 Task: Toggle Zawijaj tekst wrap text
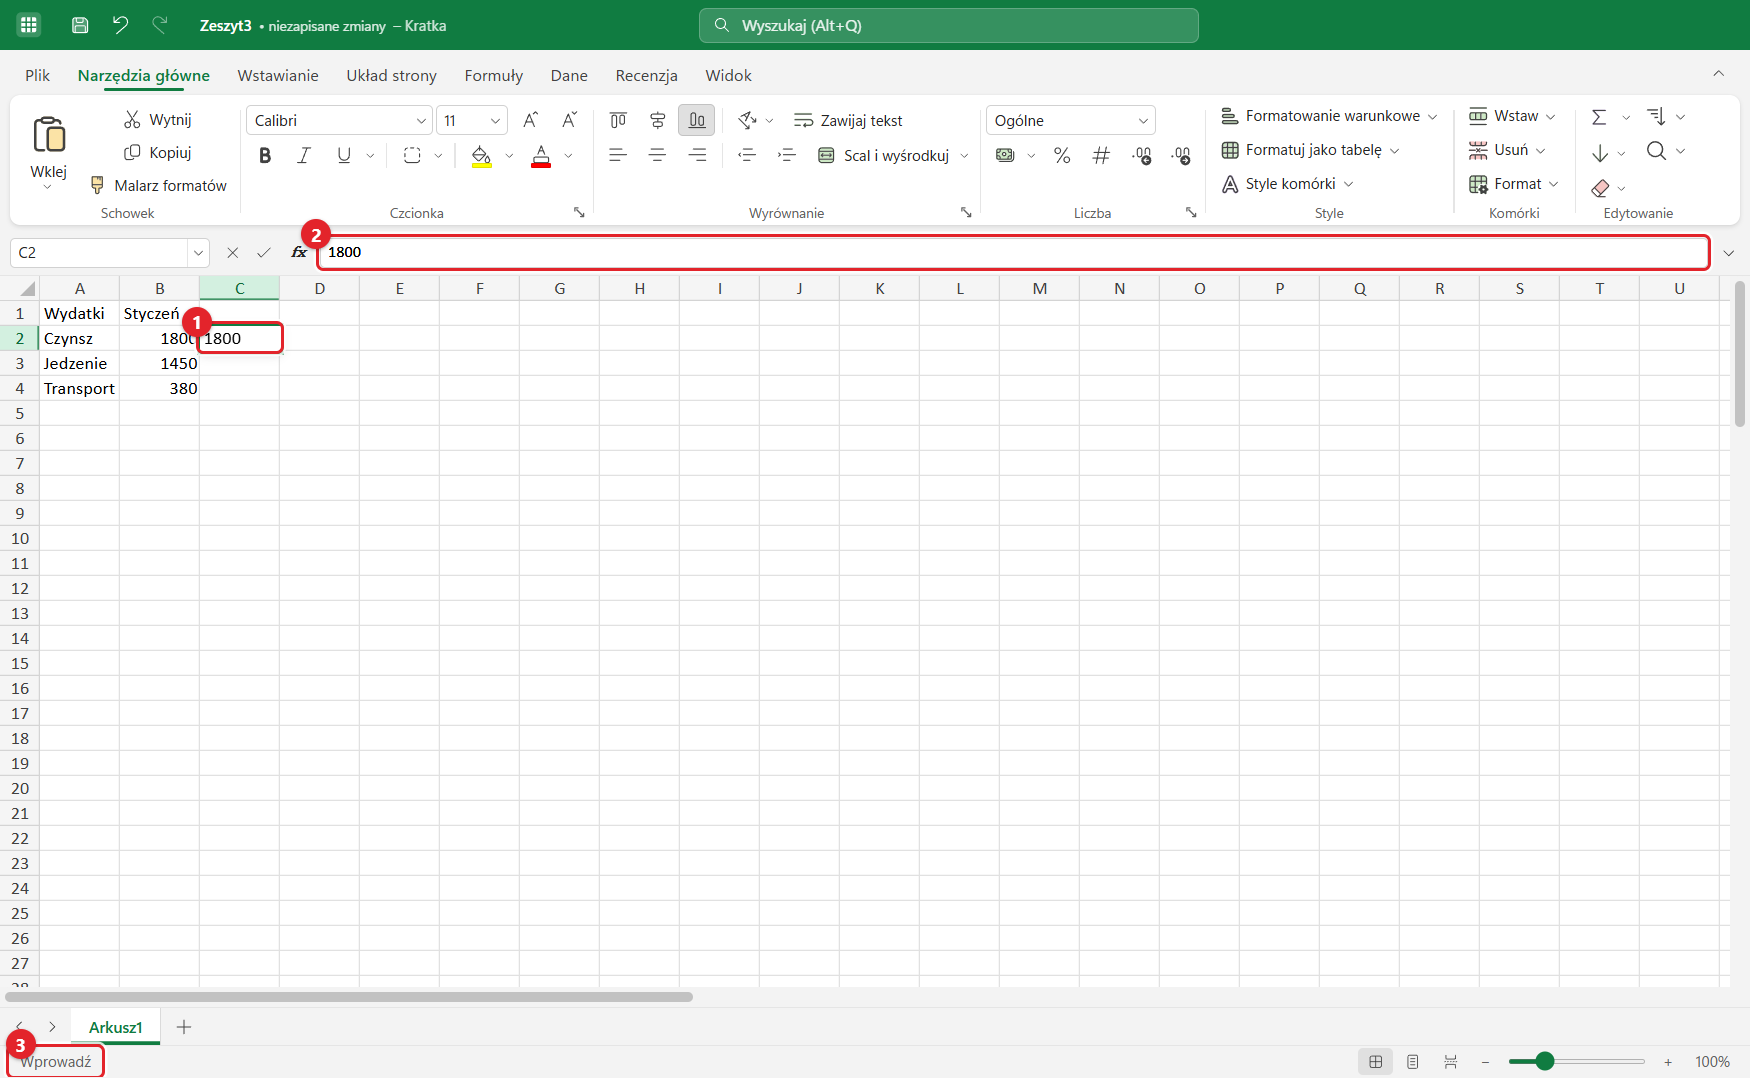click(848, 121)
